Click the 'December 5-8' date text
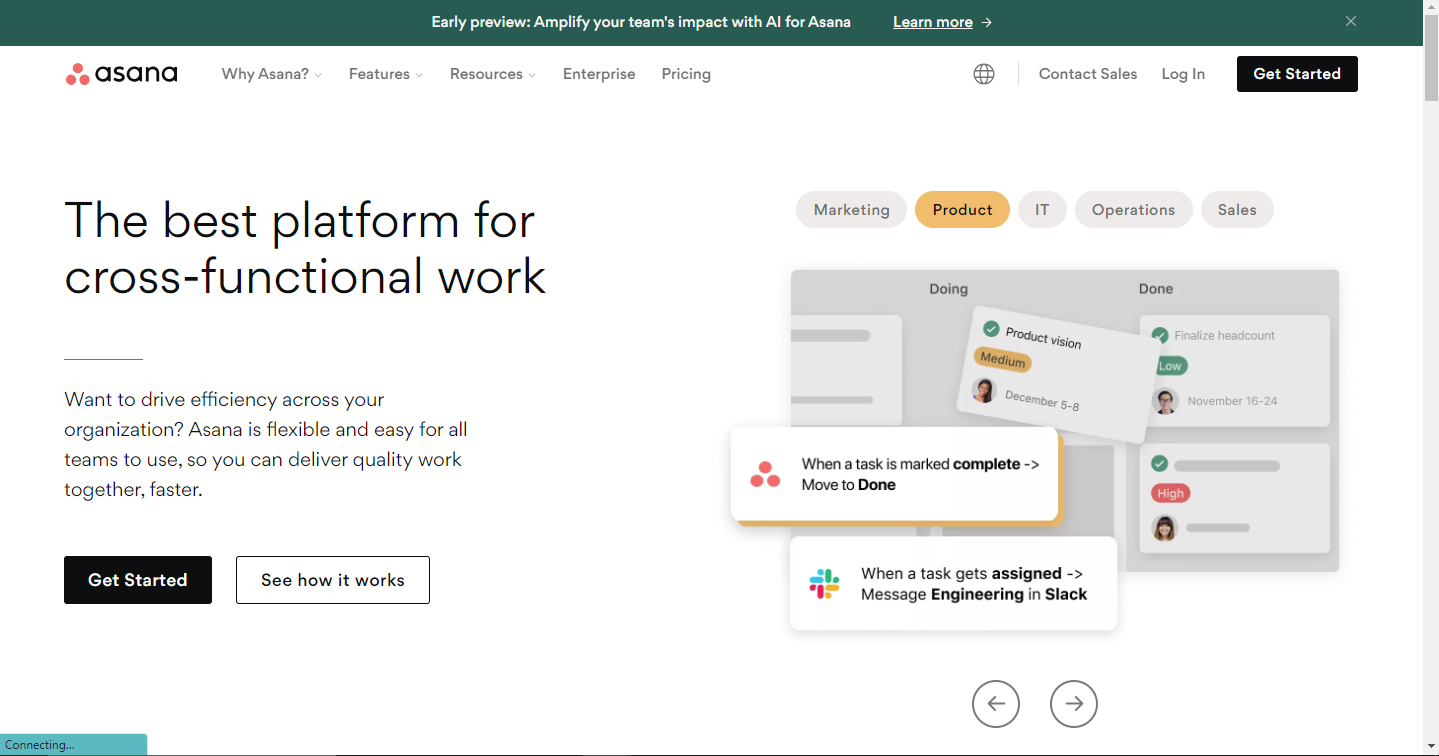 [x=1042, y=400]
